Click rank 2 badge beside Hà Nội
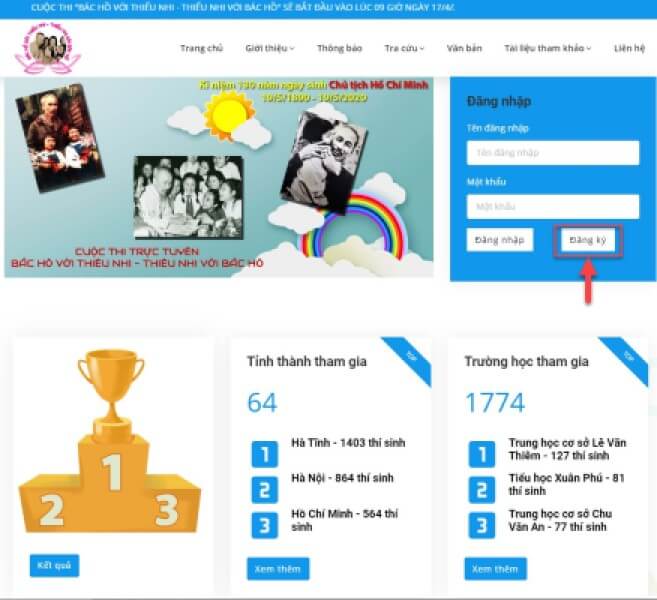 coord(264,489)
